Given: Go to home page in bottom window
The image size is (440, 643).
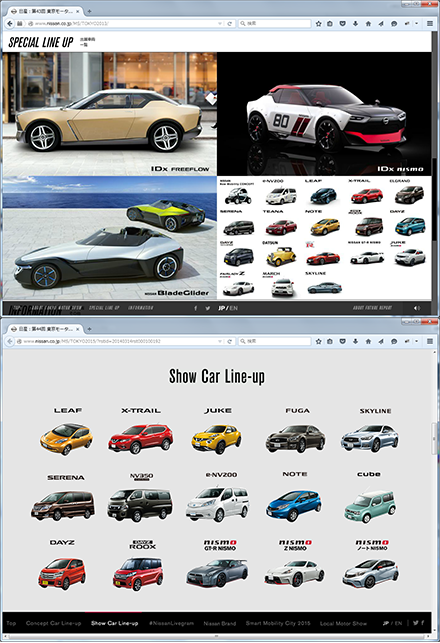Looking at the screenshot, I should pyautogui.click(x=368, y=341).
